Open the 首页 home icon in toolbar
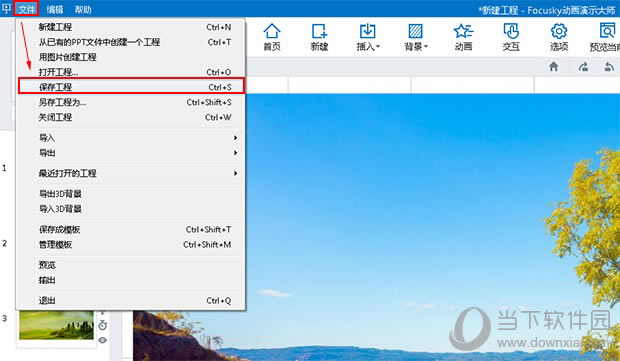Screen dimensions: 620x361 (272, 37)
